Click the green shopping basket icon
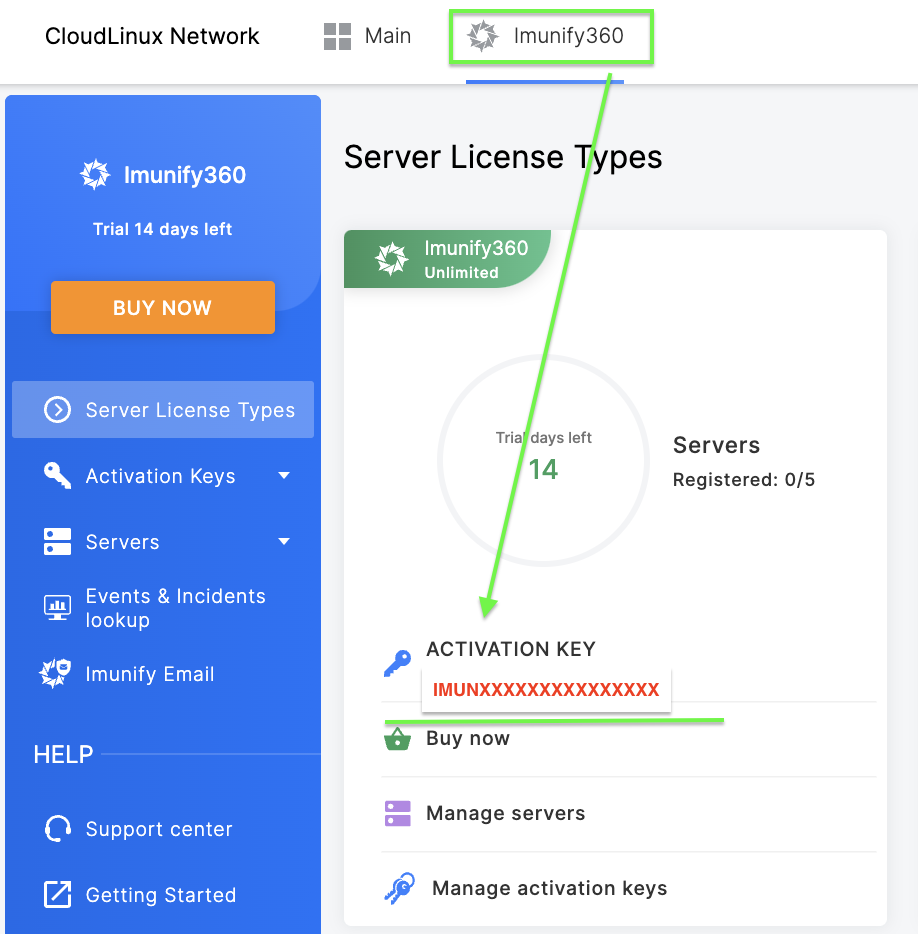The width and height of the screenshot is (918, 934). 397,739
